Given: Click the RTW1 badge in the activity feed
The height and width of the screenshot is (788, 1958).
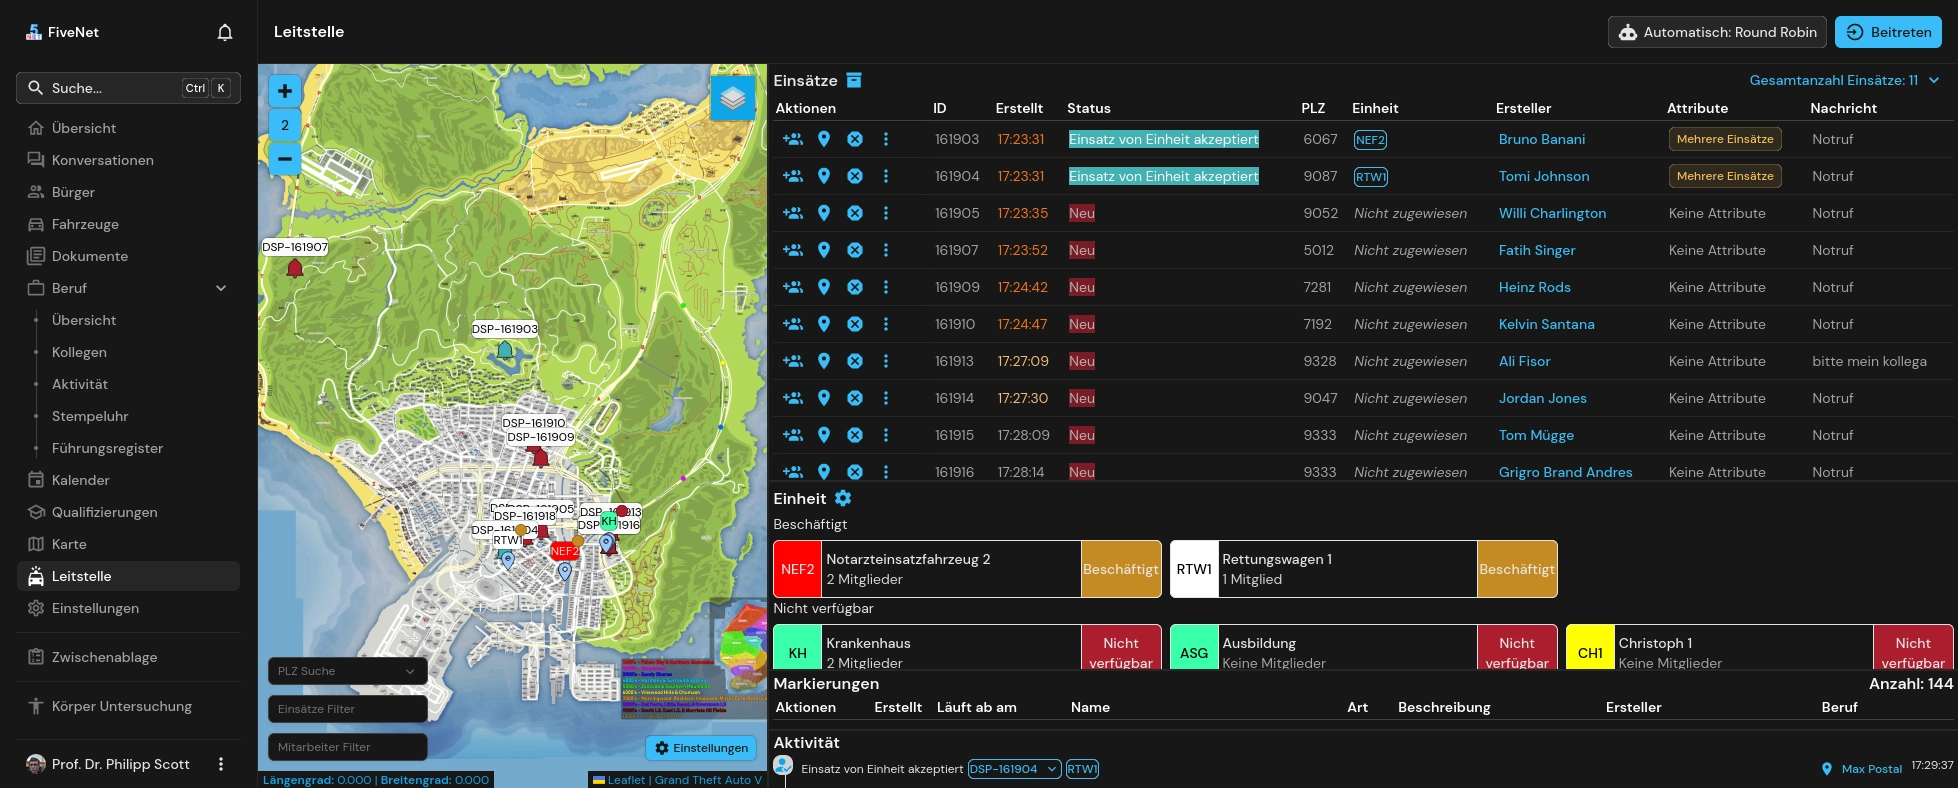Looking at the screenshot, I should pos(1082,769).
